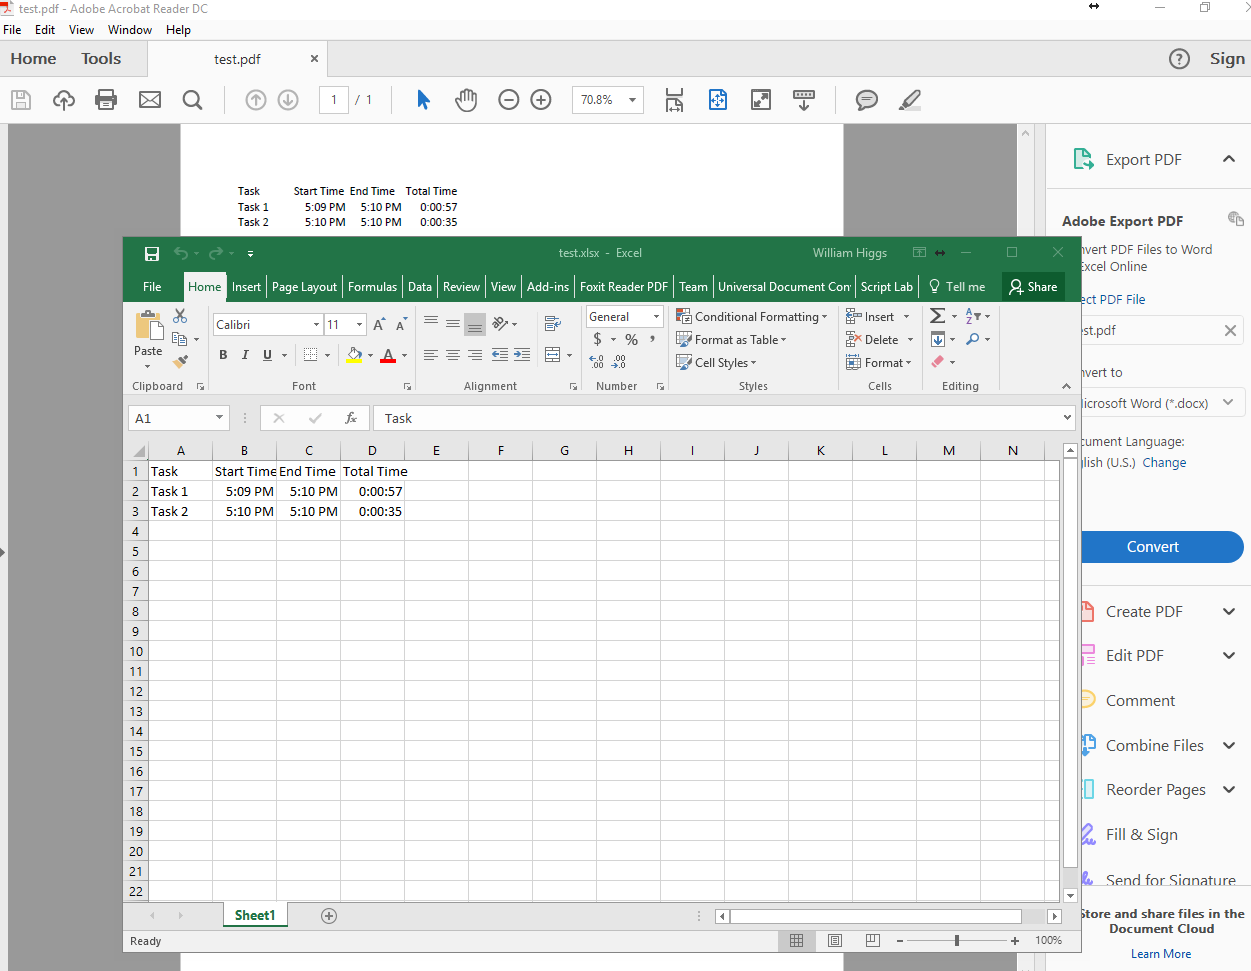The height and width of the screenshot is (971, 1251).
Task: Switch to the Excel Page Layout tab
Action: [x=304, y=287]
